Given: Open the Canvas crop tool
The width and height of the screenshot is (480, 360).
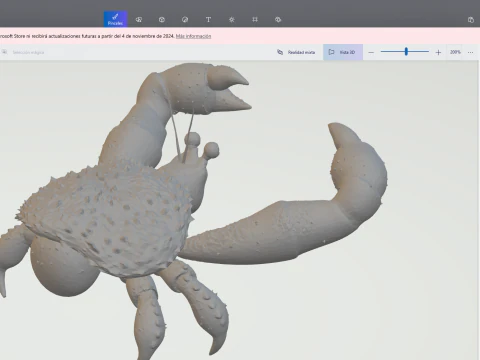Looking at the screenshot, I should (255, 20).
